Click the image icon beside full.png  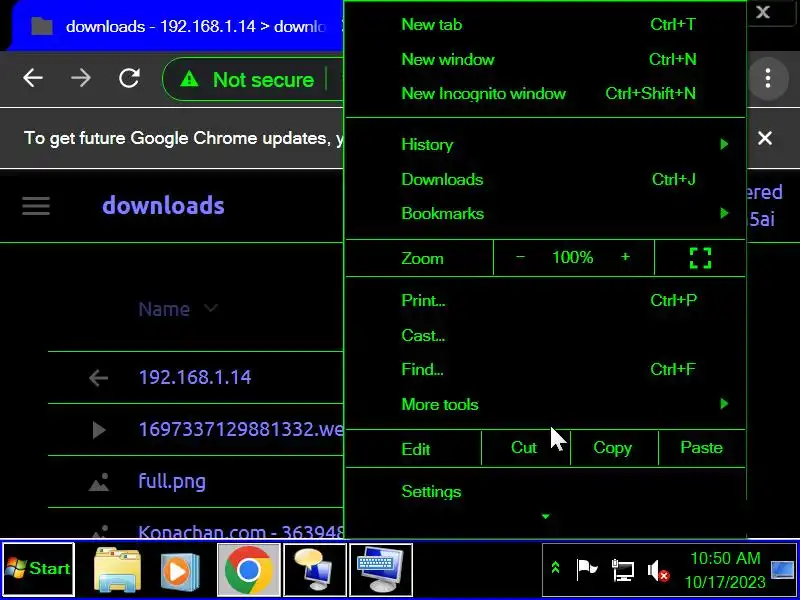pyautogui.click(x=98, y=482)
